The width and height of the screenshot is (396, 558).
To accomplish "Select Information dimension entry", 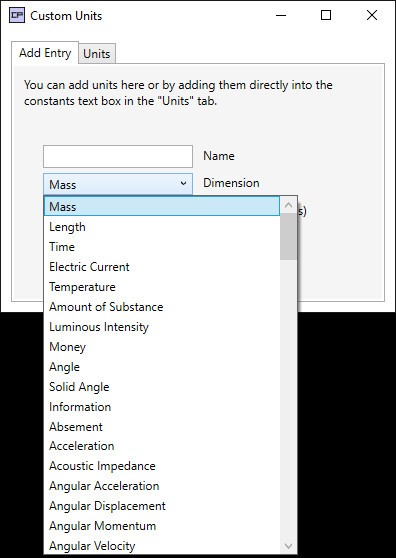I will (x=162, y=406).
